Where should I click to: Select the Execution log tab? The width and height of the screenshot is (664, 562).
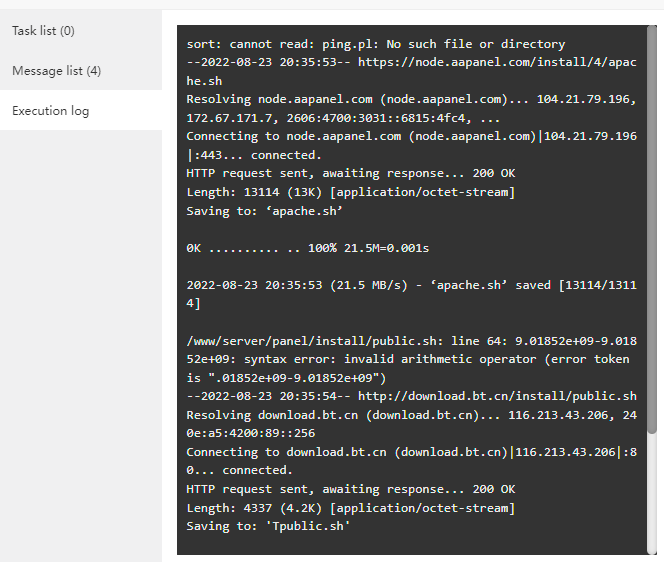50,111
